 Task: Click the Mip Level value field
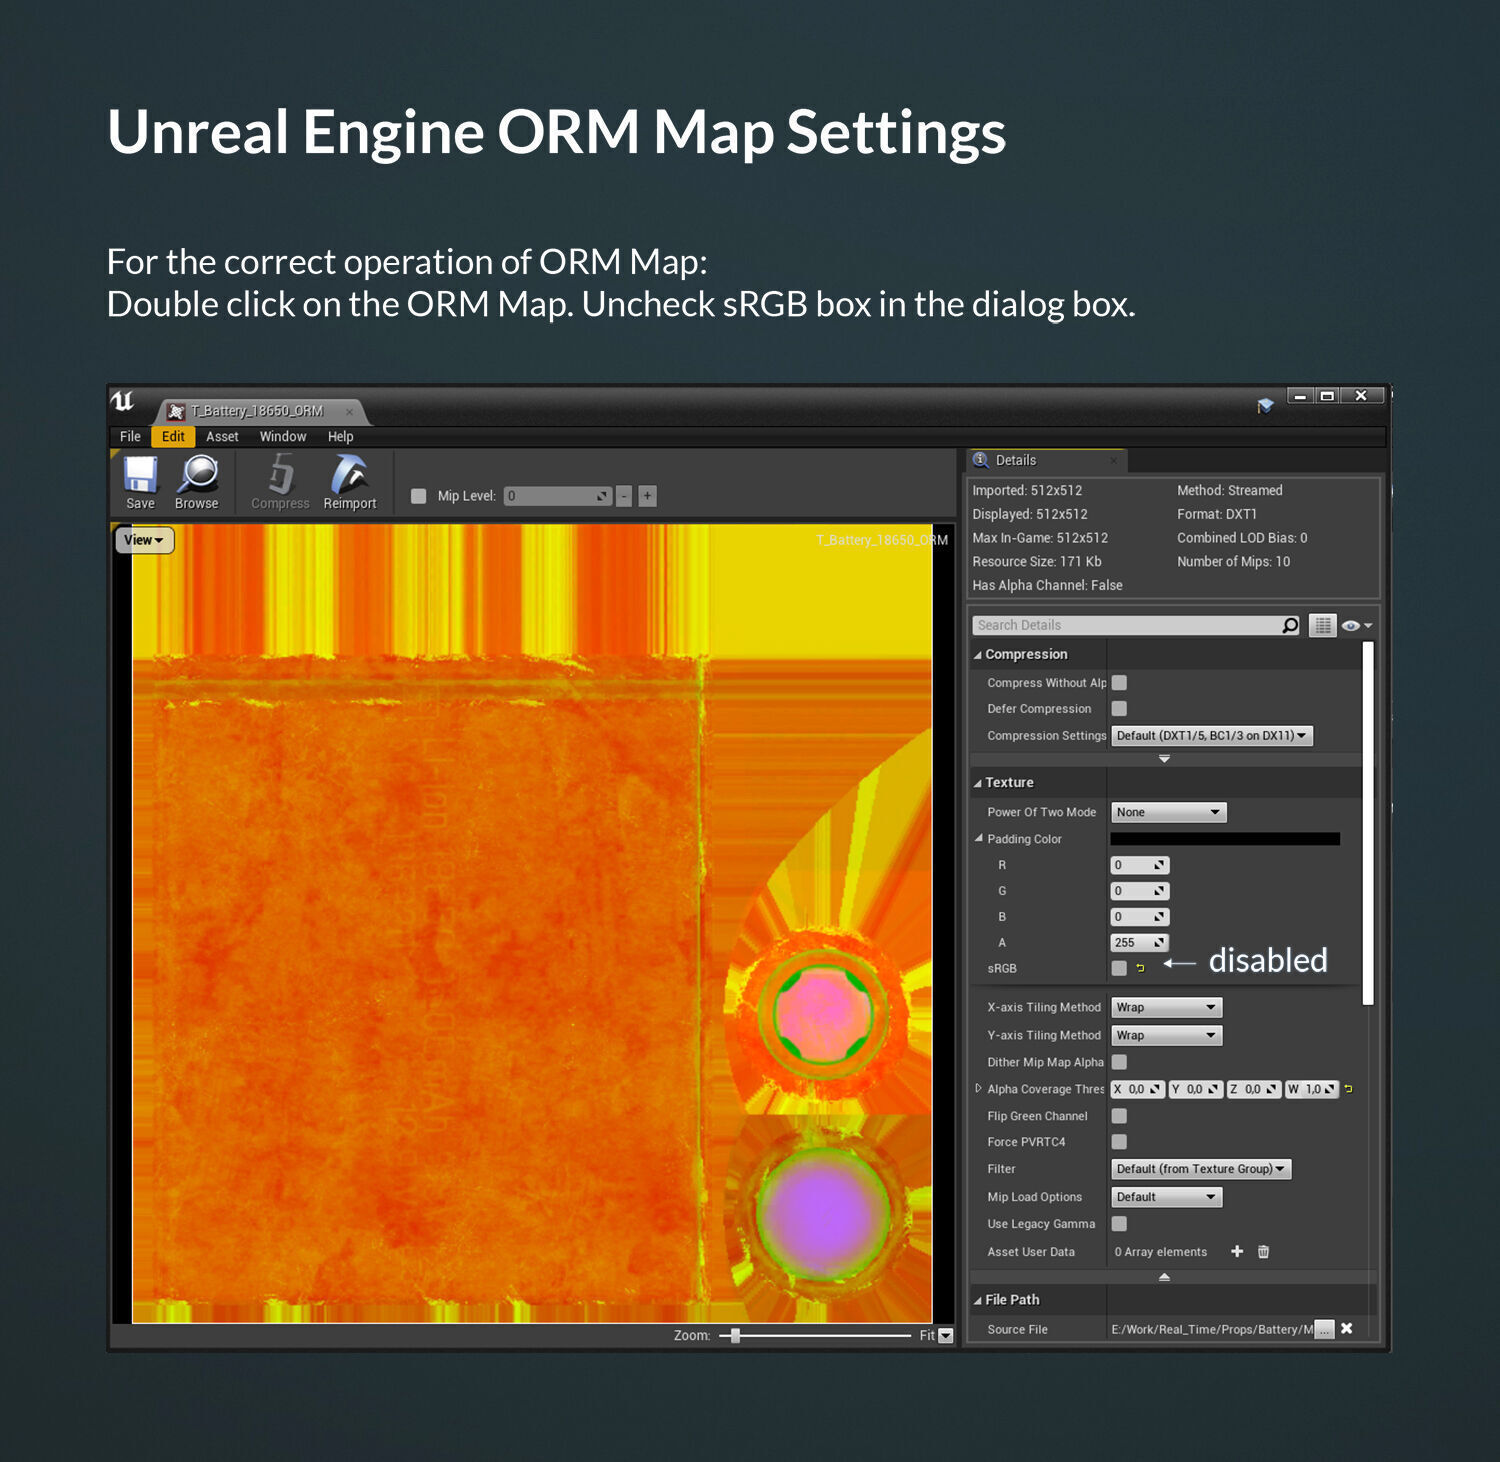pos(557,496)
